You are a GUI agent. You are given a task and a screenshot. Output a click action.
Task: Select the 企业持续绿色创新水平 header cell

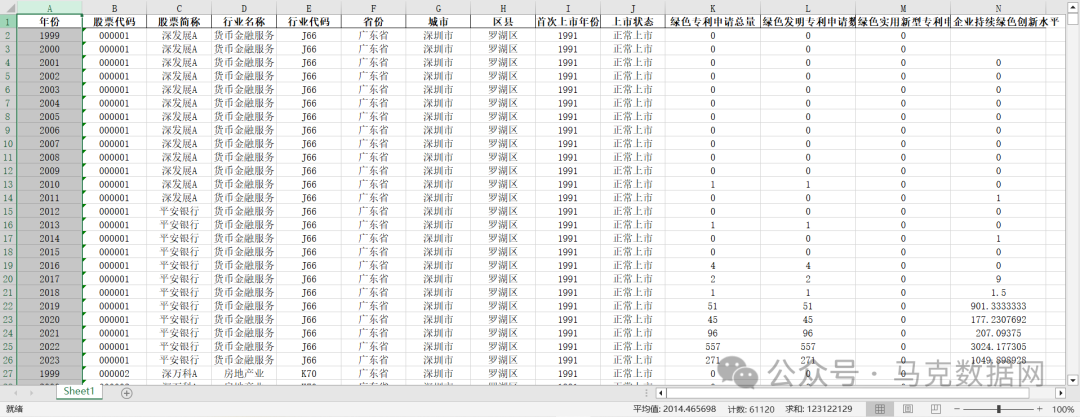click(998, 22)
